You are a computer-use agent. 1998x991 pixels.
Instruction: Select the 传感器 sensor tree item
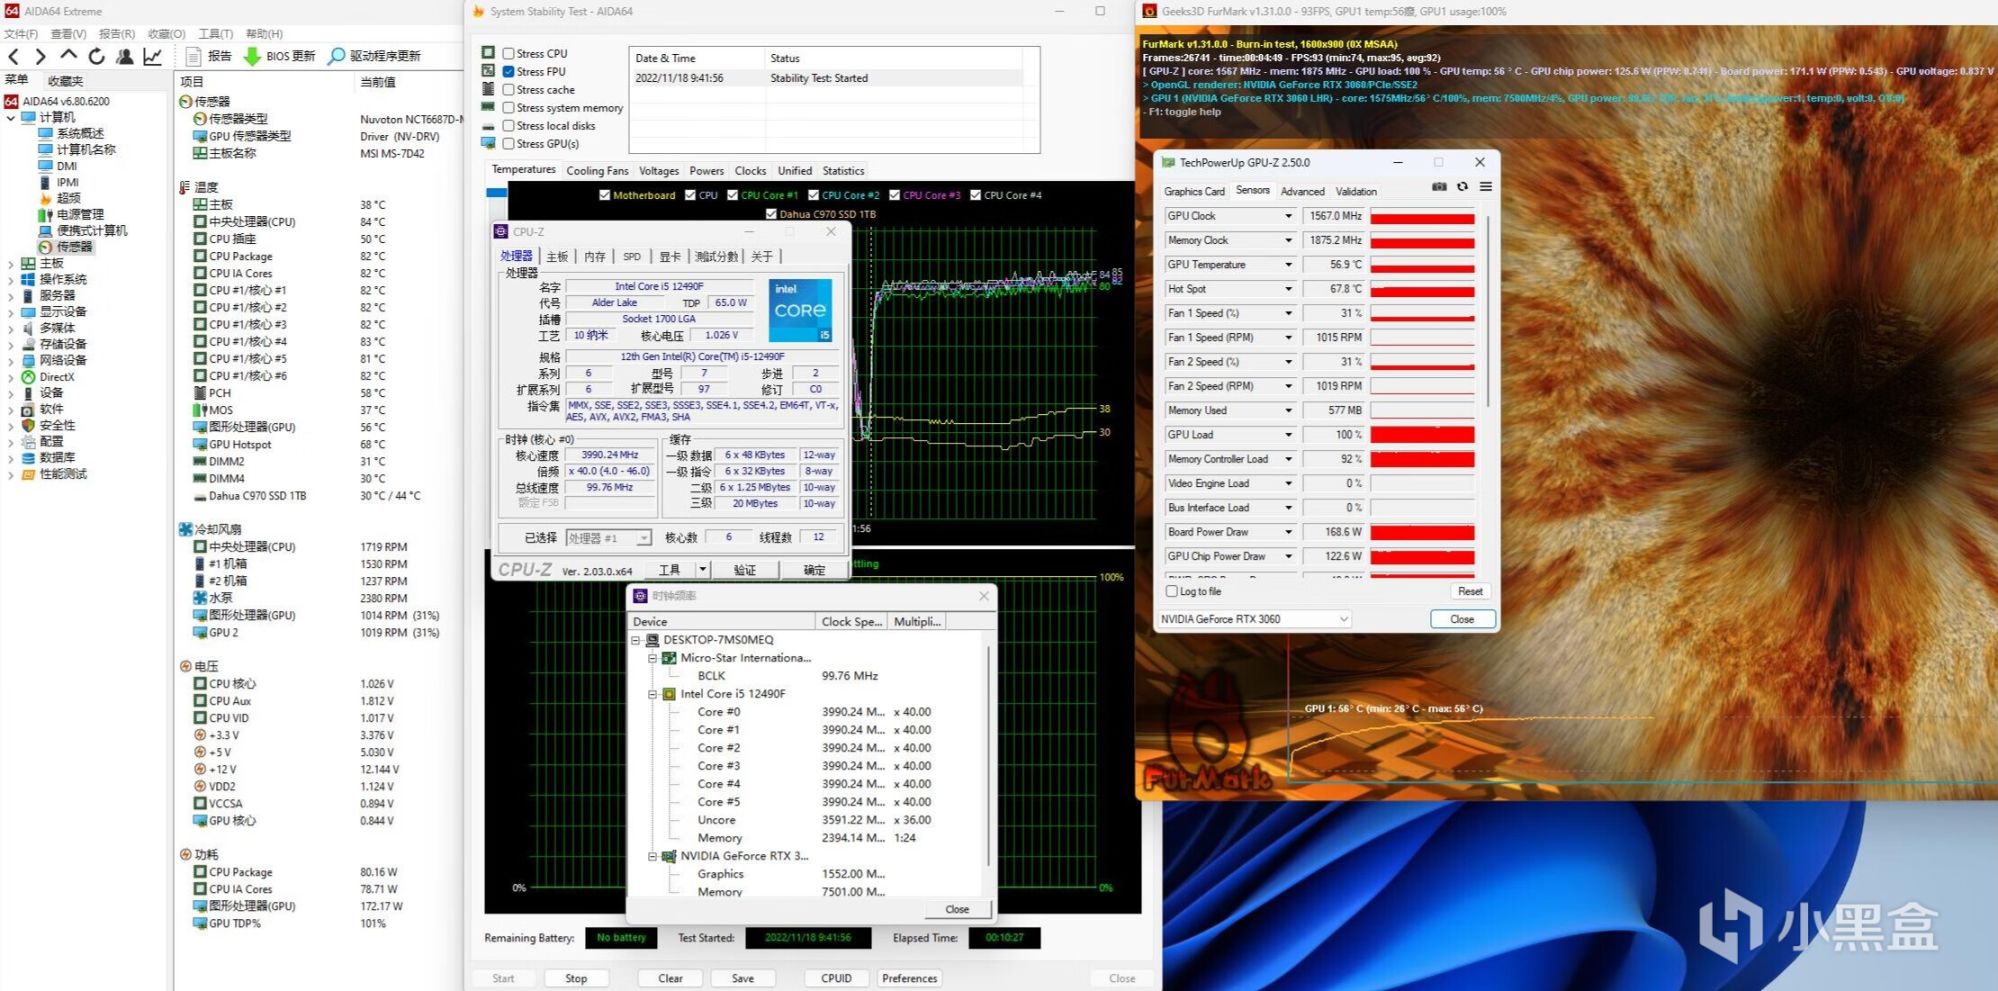[x=74, y=247]
